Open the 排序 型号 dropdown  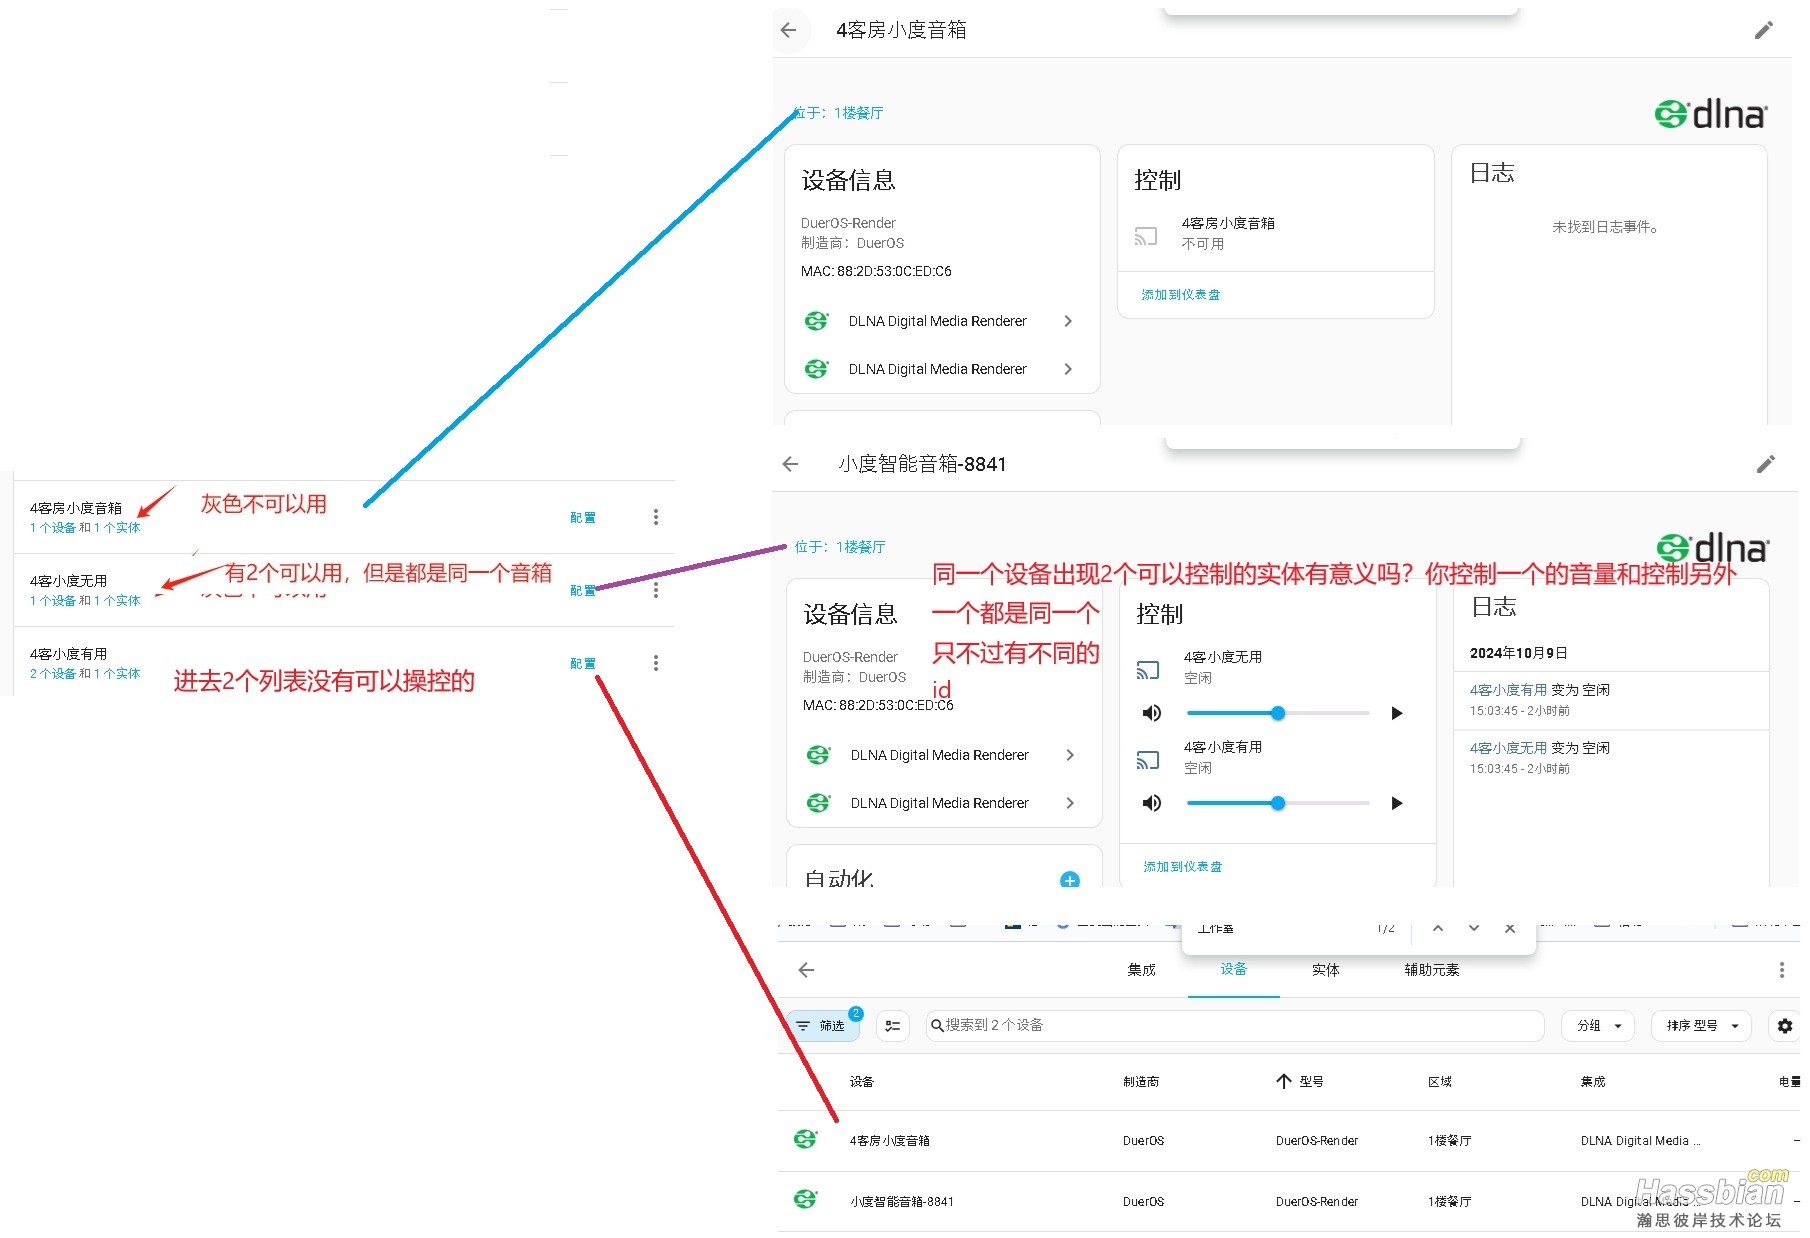click(x=1701, y=1026)
